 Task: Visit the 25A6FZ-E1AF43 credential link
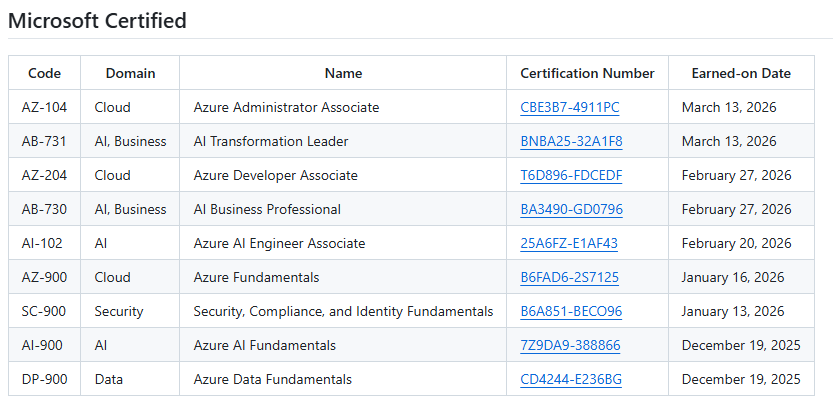point(569,243)
